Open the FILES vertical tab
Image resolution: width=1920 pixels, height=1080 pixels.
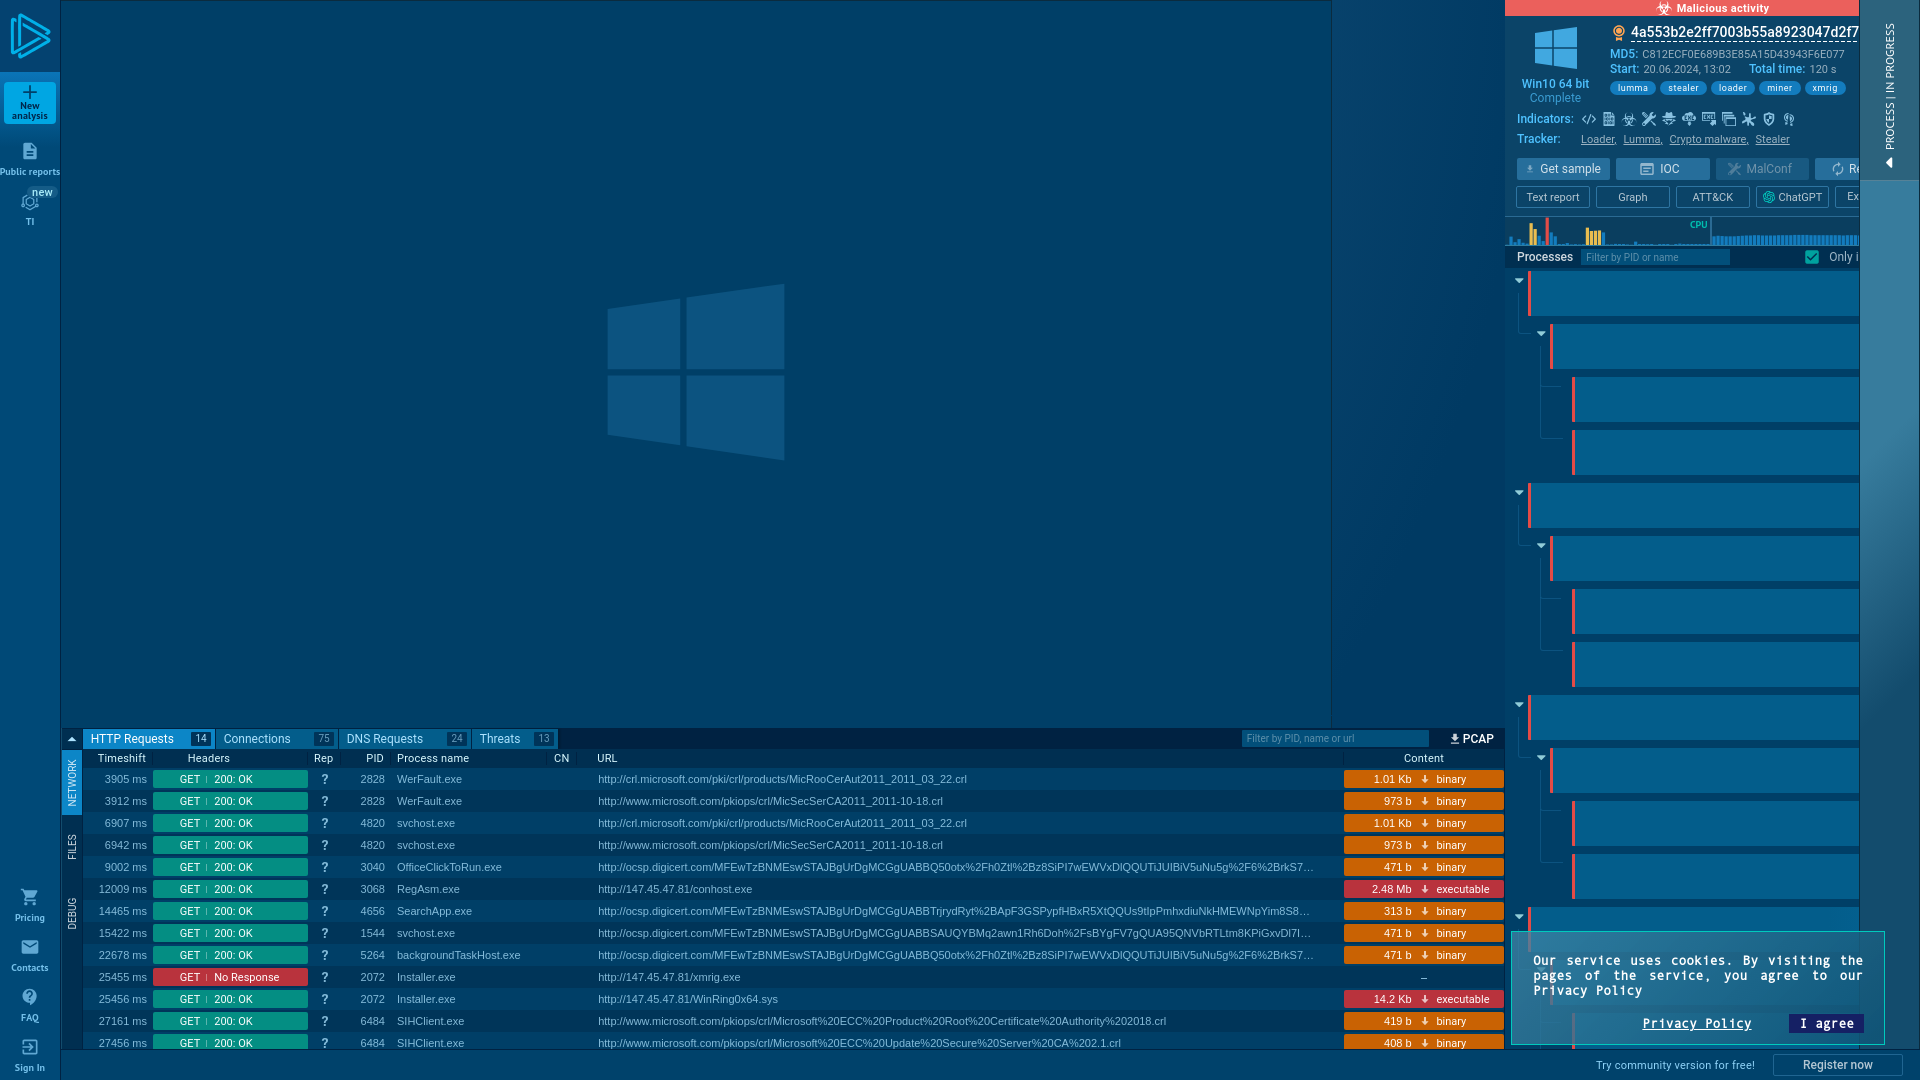coord(72,847)
